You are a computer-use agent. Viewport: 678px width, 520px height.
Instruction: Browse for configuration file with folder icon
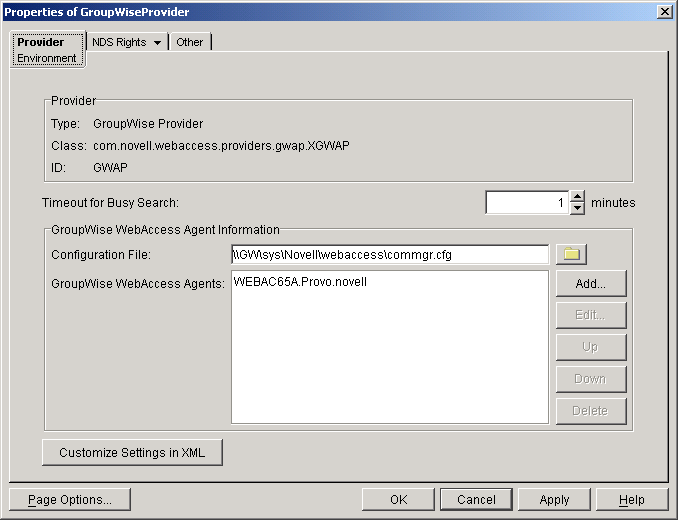571,254
